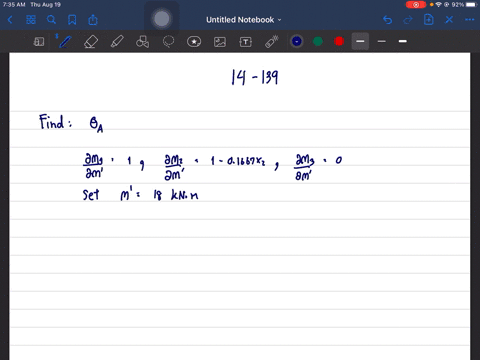Select the Image insert tool
The image size is (480, 360).
click(x=220, y=42)
